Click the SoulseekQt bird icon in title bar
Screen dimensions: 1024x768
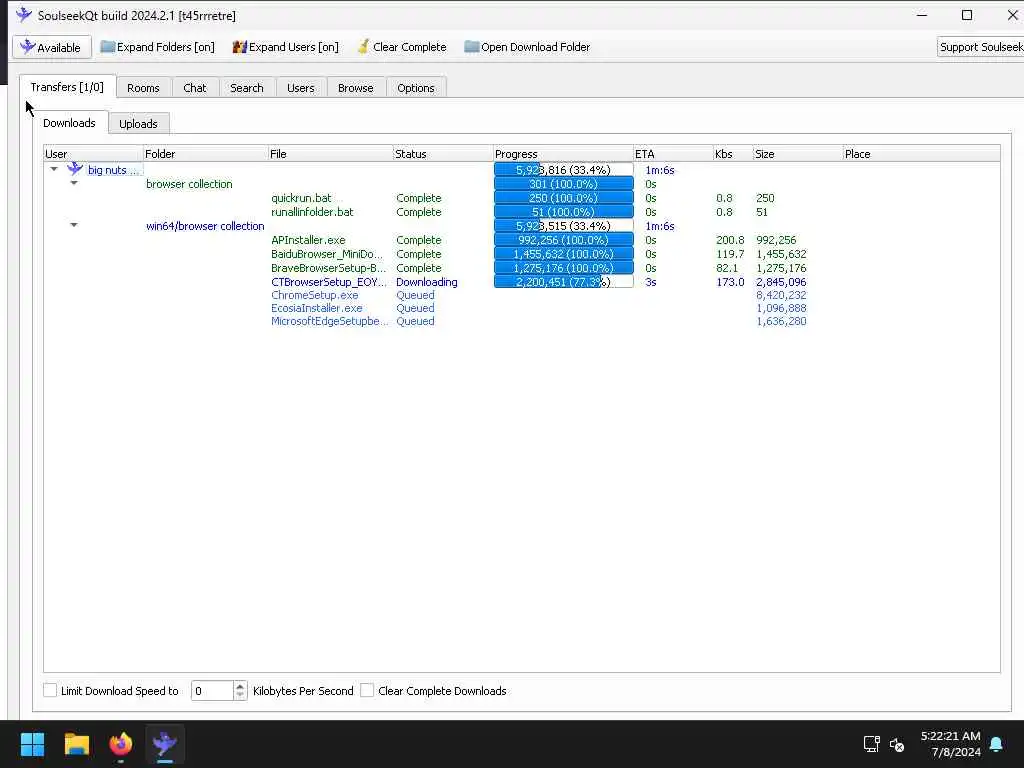24,14
